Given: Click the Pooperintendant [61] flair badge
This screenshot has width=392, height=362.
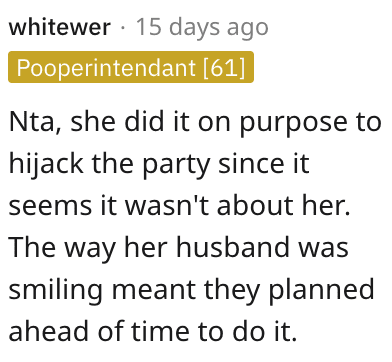Looking at the screenshot, I should coord(131,67).
